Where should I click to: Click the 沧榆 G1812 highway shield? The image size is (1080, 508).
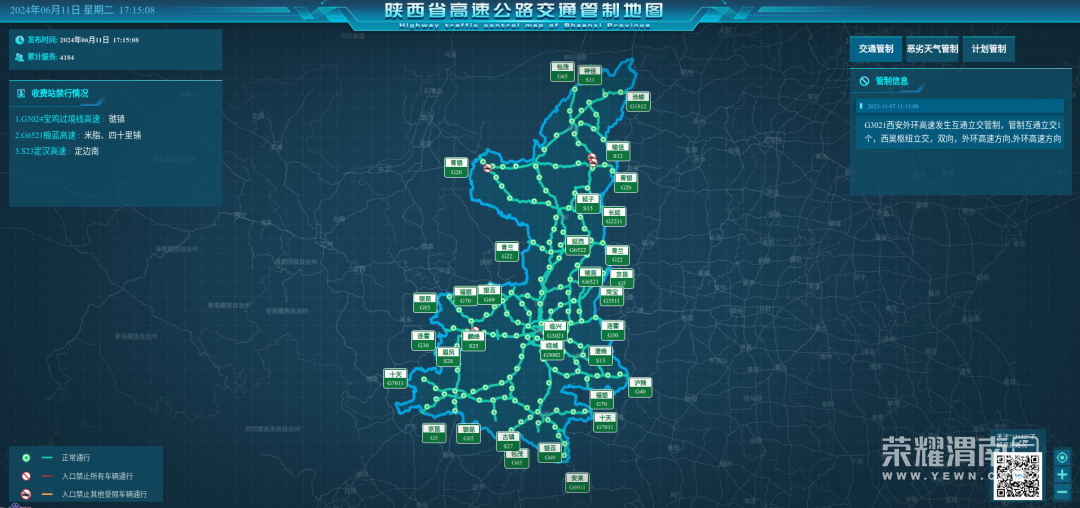coord(638,101)
